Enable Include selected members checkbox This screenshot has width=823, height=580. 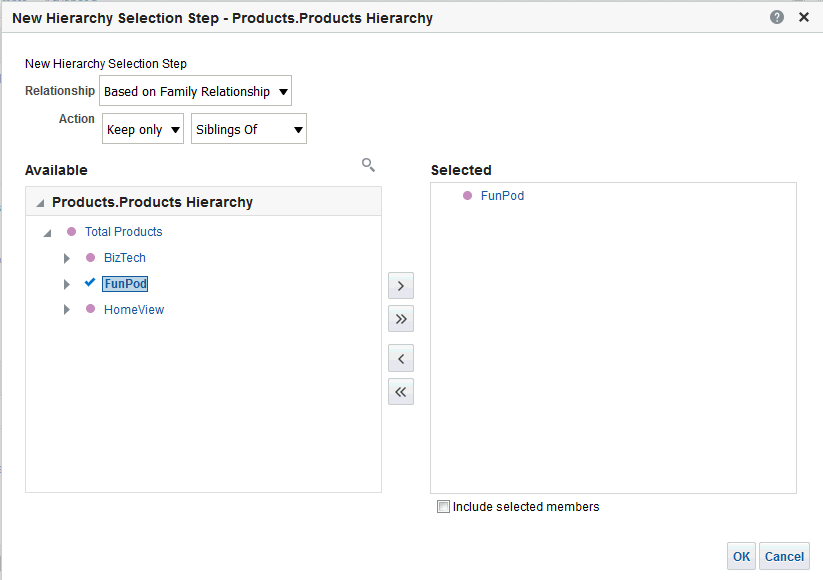(444, 507)
